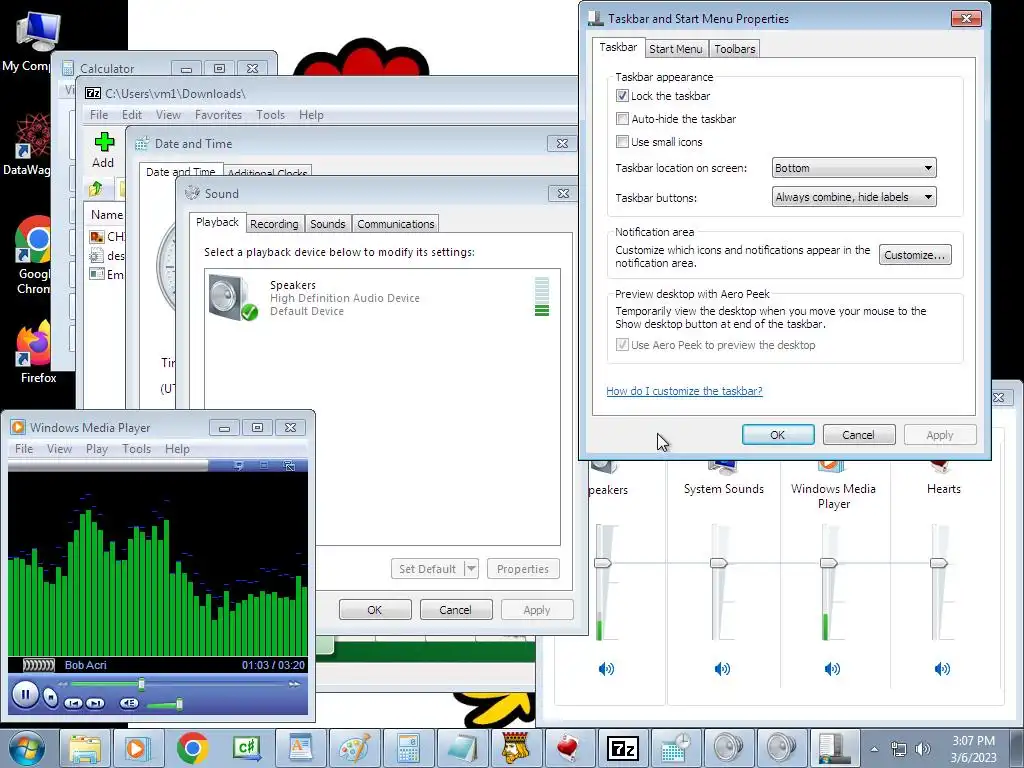
Task: Click the Media Player seek bar handle
Action: pos(141,684)
